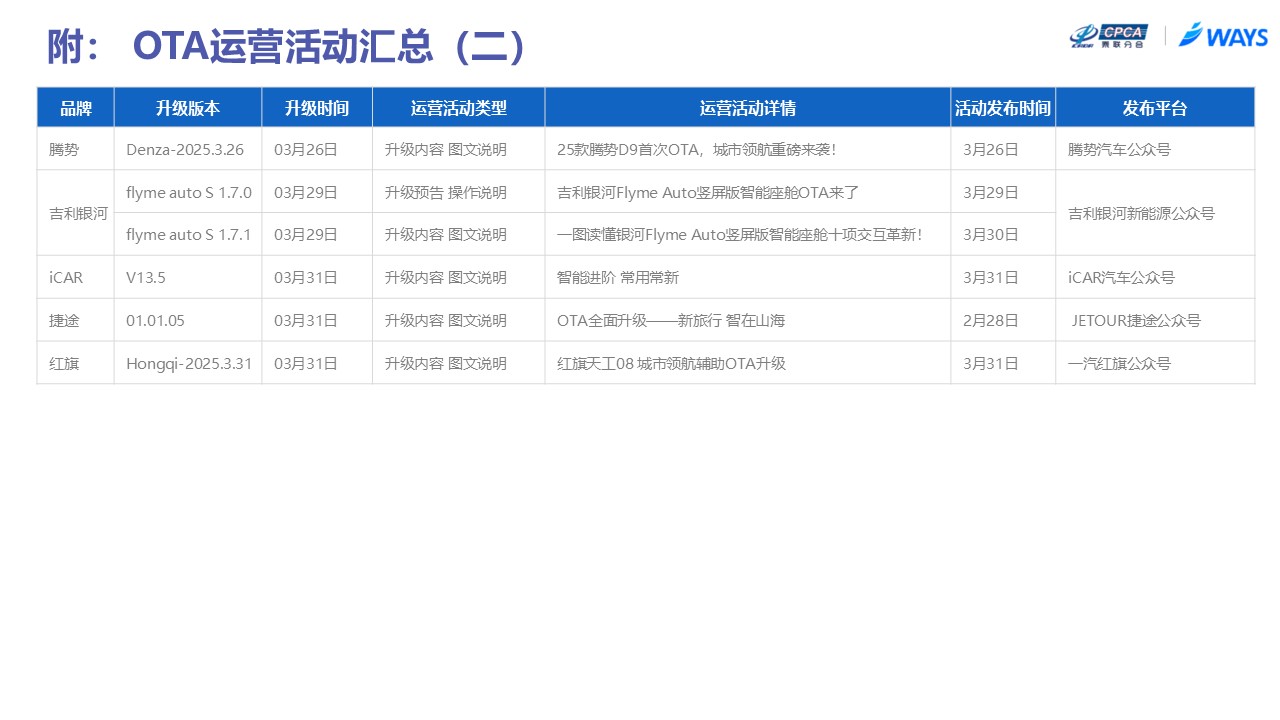Select the 03月26日 upgrade time cell
1280x720 pixels.
(x=317, y=149)
